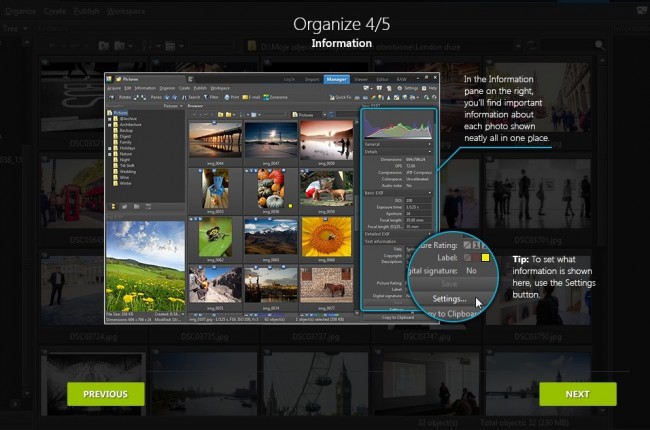Click the folder icon under folder tree
Screen dimensions: 650x430
[x=136, y=206]
